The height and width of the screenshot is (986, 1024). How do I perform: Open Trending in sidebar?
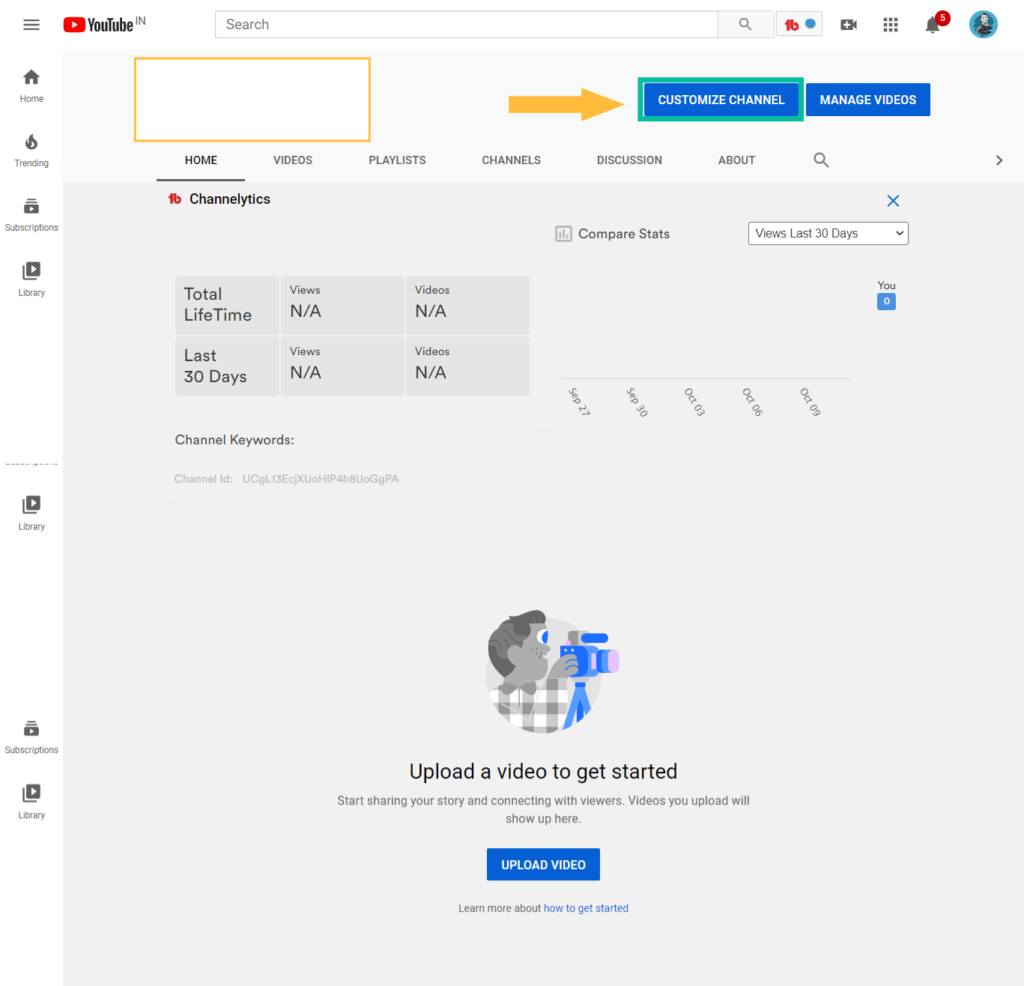pos(31,150)
